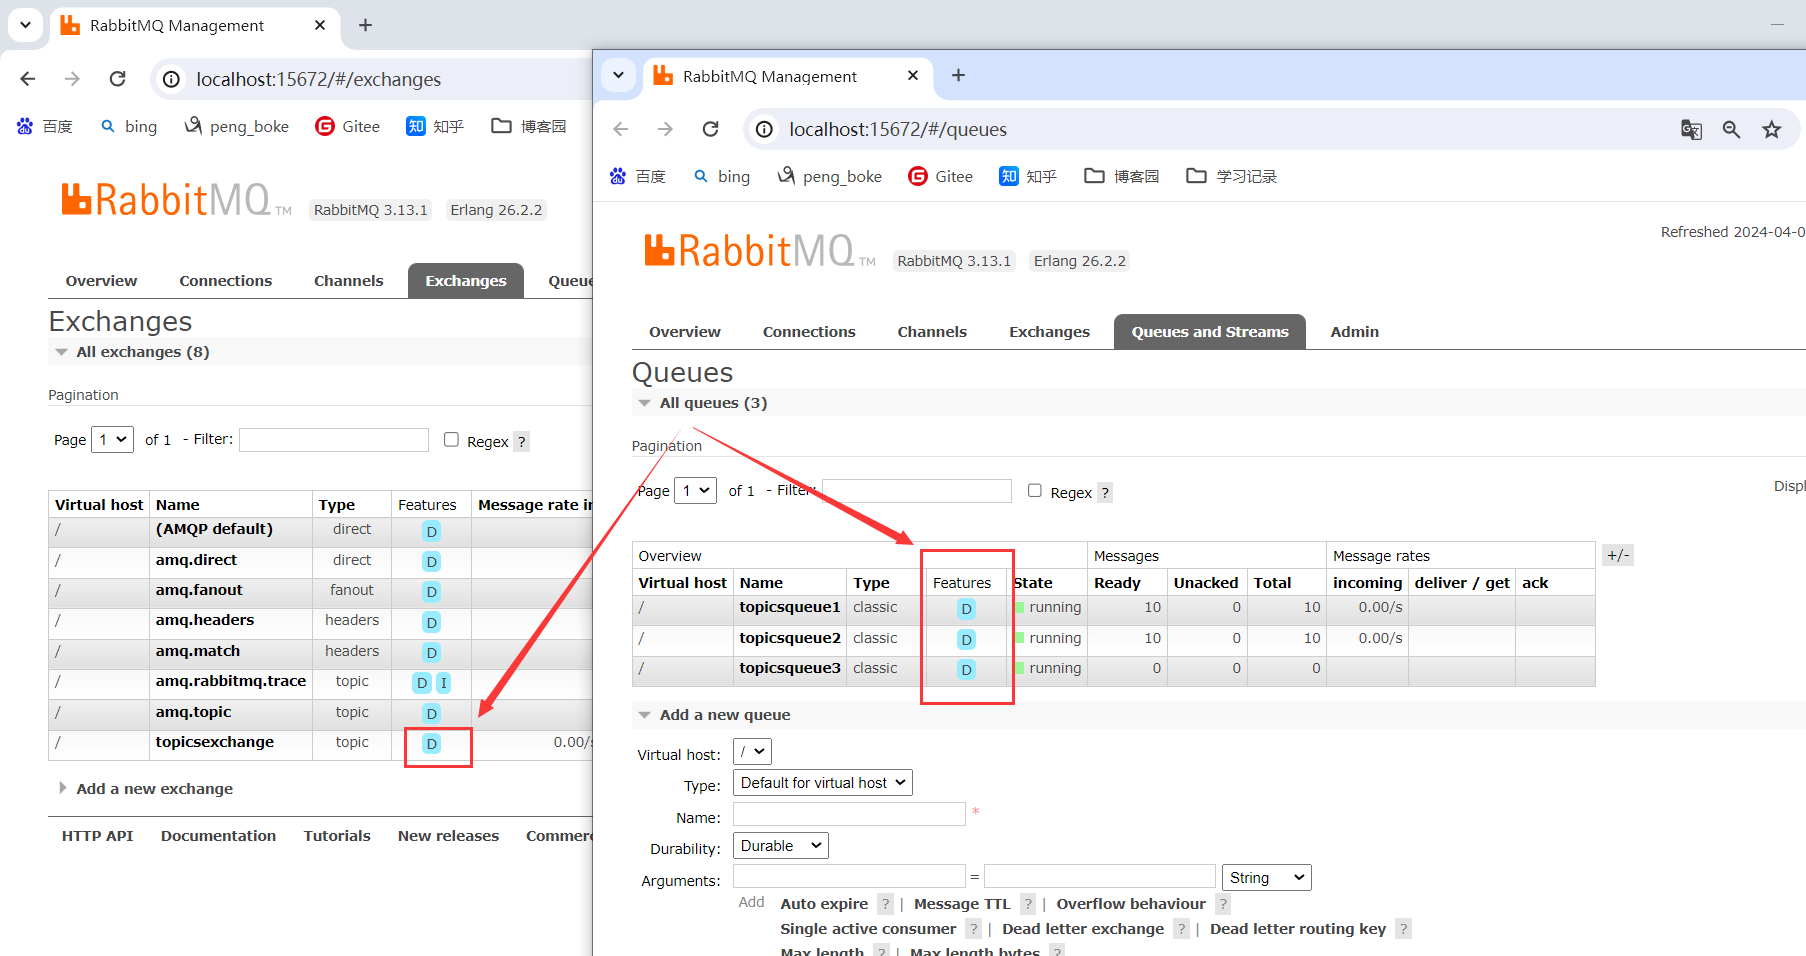1806x956 pixels.
Task: Click the +/- column toggle button
Action: click(x=1618, y=556)
